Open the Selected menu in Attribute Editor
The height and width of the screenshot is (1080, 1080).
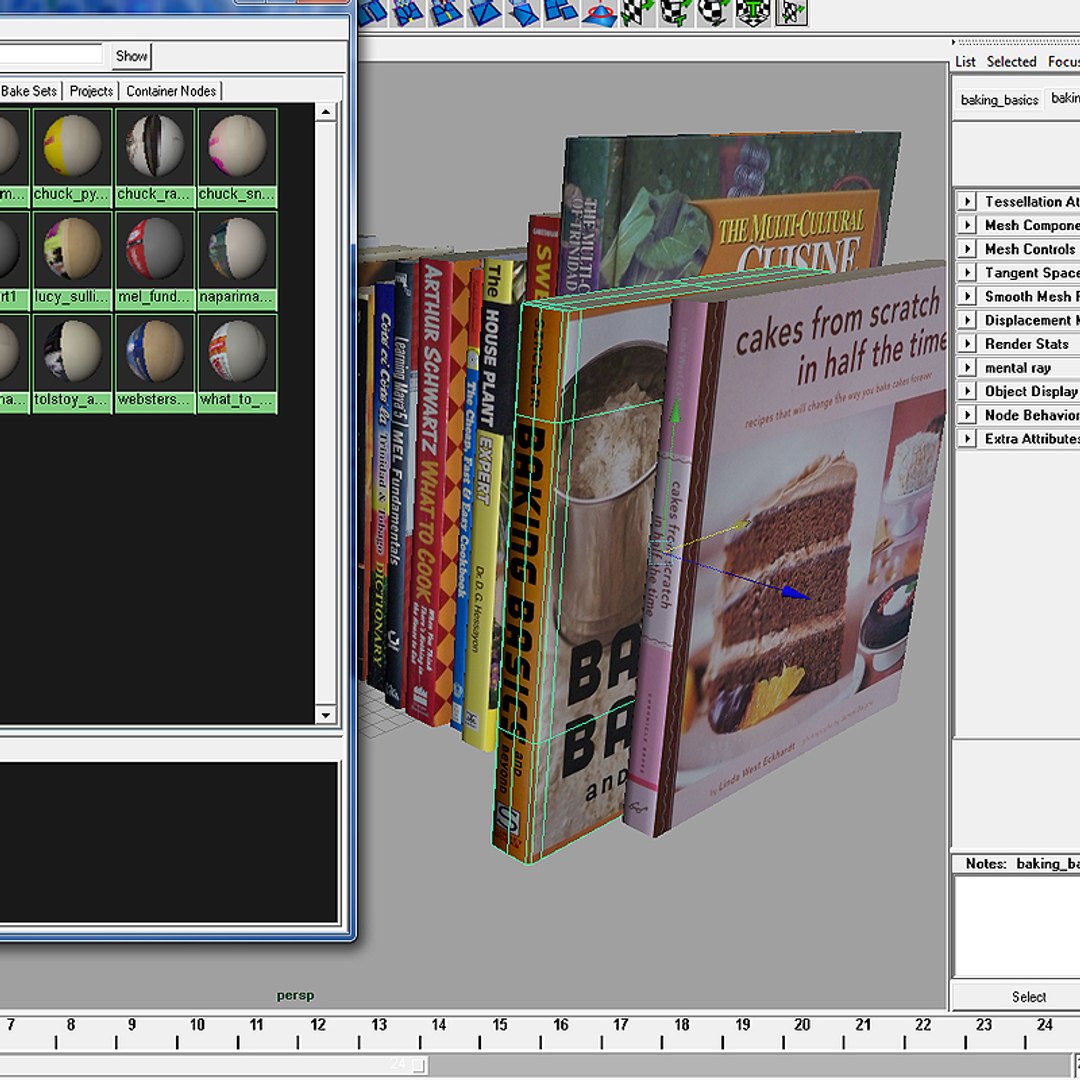click(x=1011, y=62)
